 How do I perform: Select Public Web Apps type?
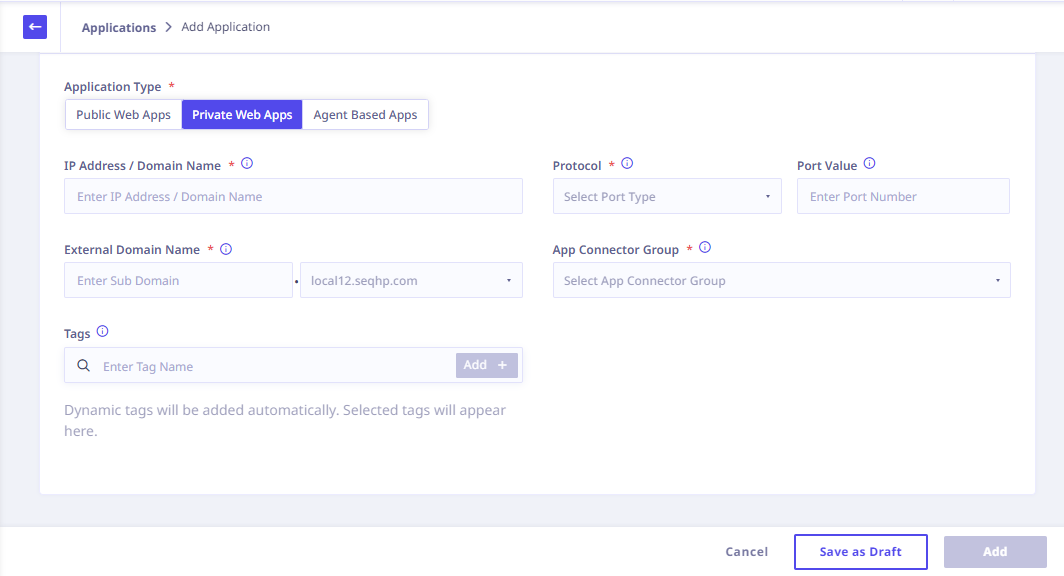click(x=124, y=115)
